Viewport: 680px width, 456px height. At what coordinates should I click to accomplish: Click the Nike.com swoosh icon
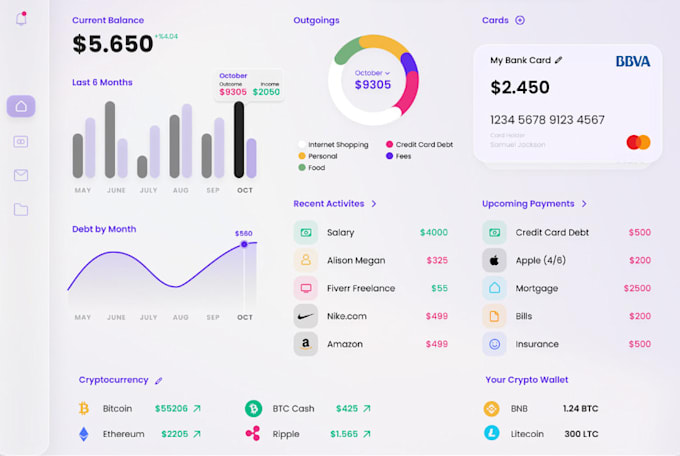coord(306,316)
